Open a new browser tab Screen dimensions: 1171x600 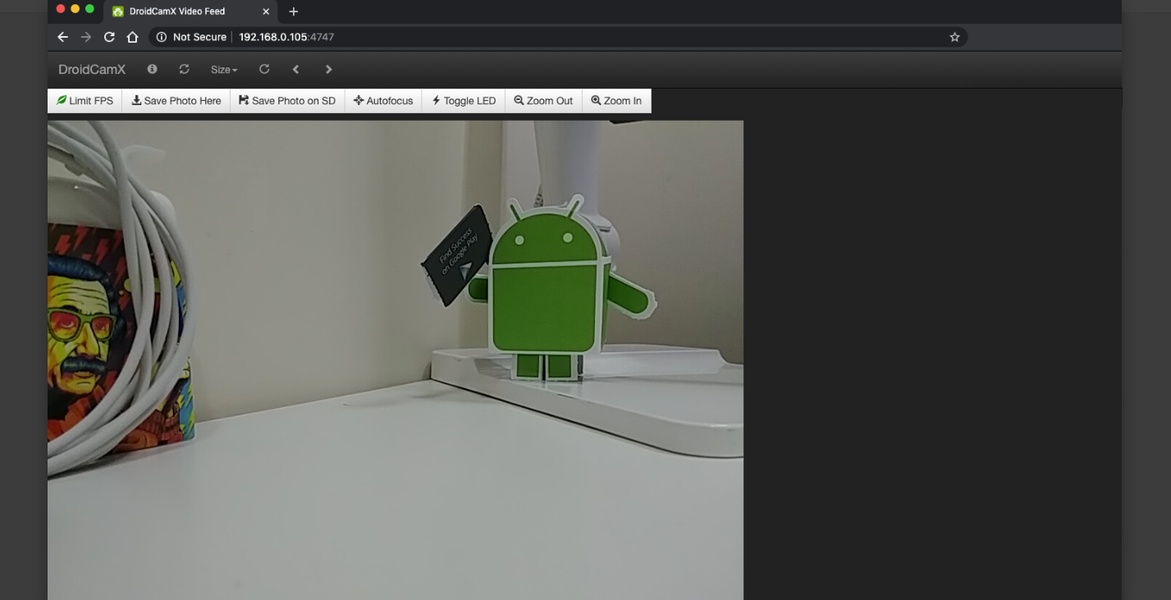(x=293, y=11)
